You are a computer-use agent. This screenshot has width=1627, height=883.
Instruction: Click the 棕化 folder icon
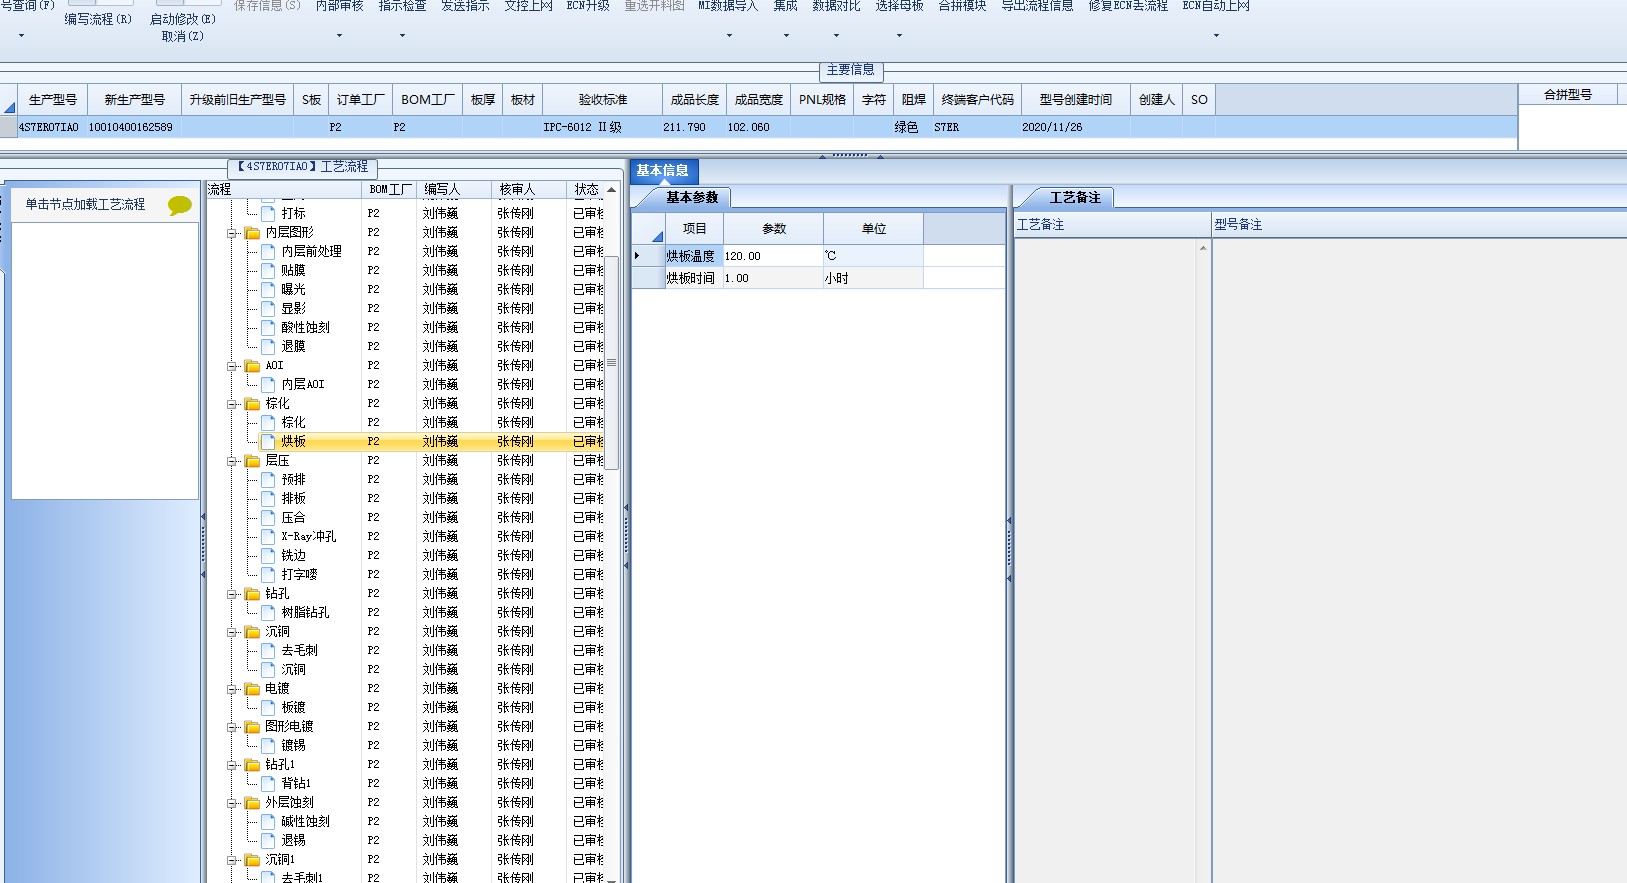252,404
